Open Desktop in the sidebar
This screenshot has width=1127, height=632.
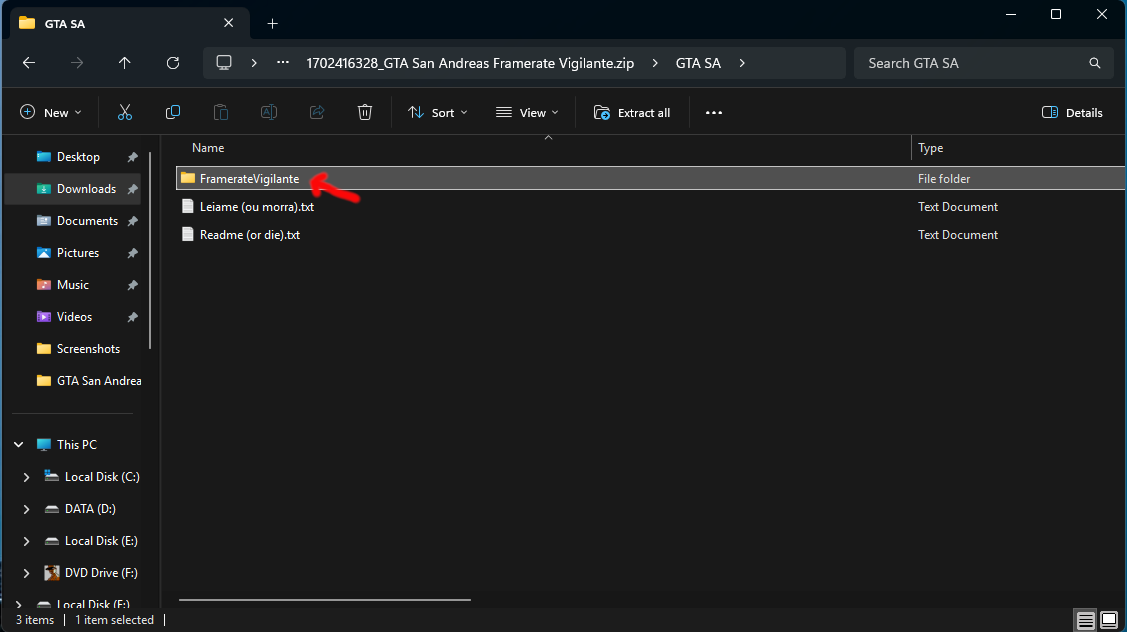[78, 157]
